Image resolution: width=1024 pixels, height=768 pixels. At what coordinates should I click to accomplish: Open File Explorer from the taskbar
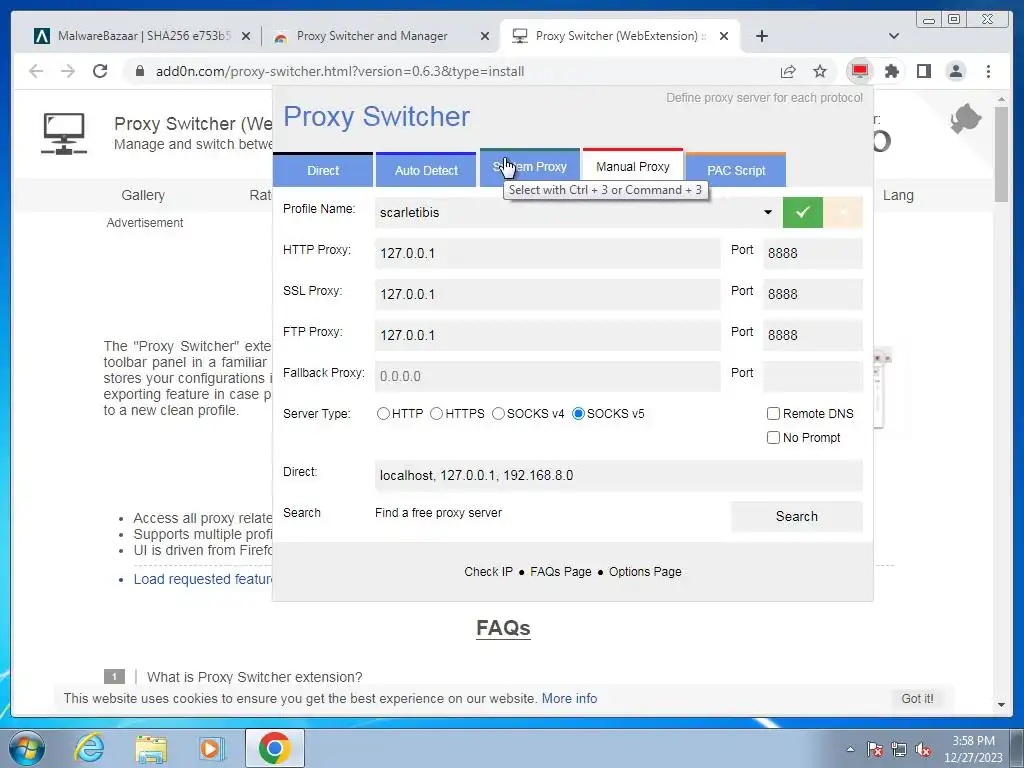[151, 748]
